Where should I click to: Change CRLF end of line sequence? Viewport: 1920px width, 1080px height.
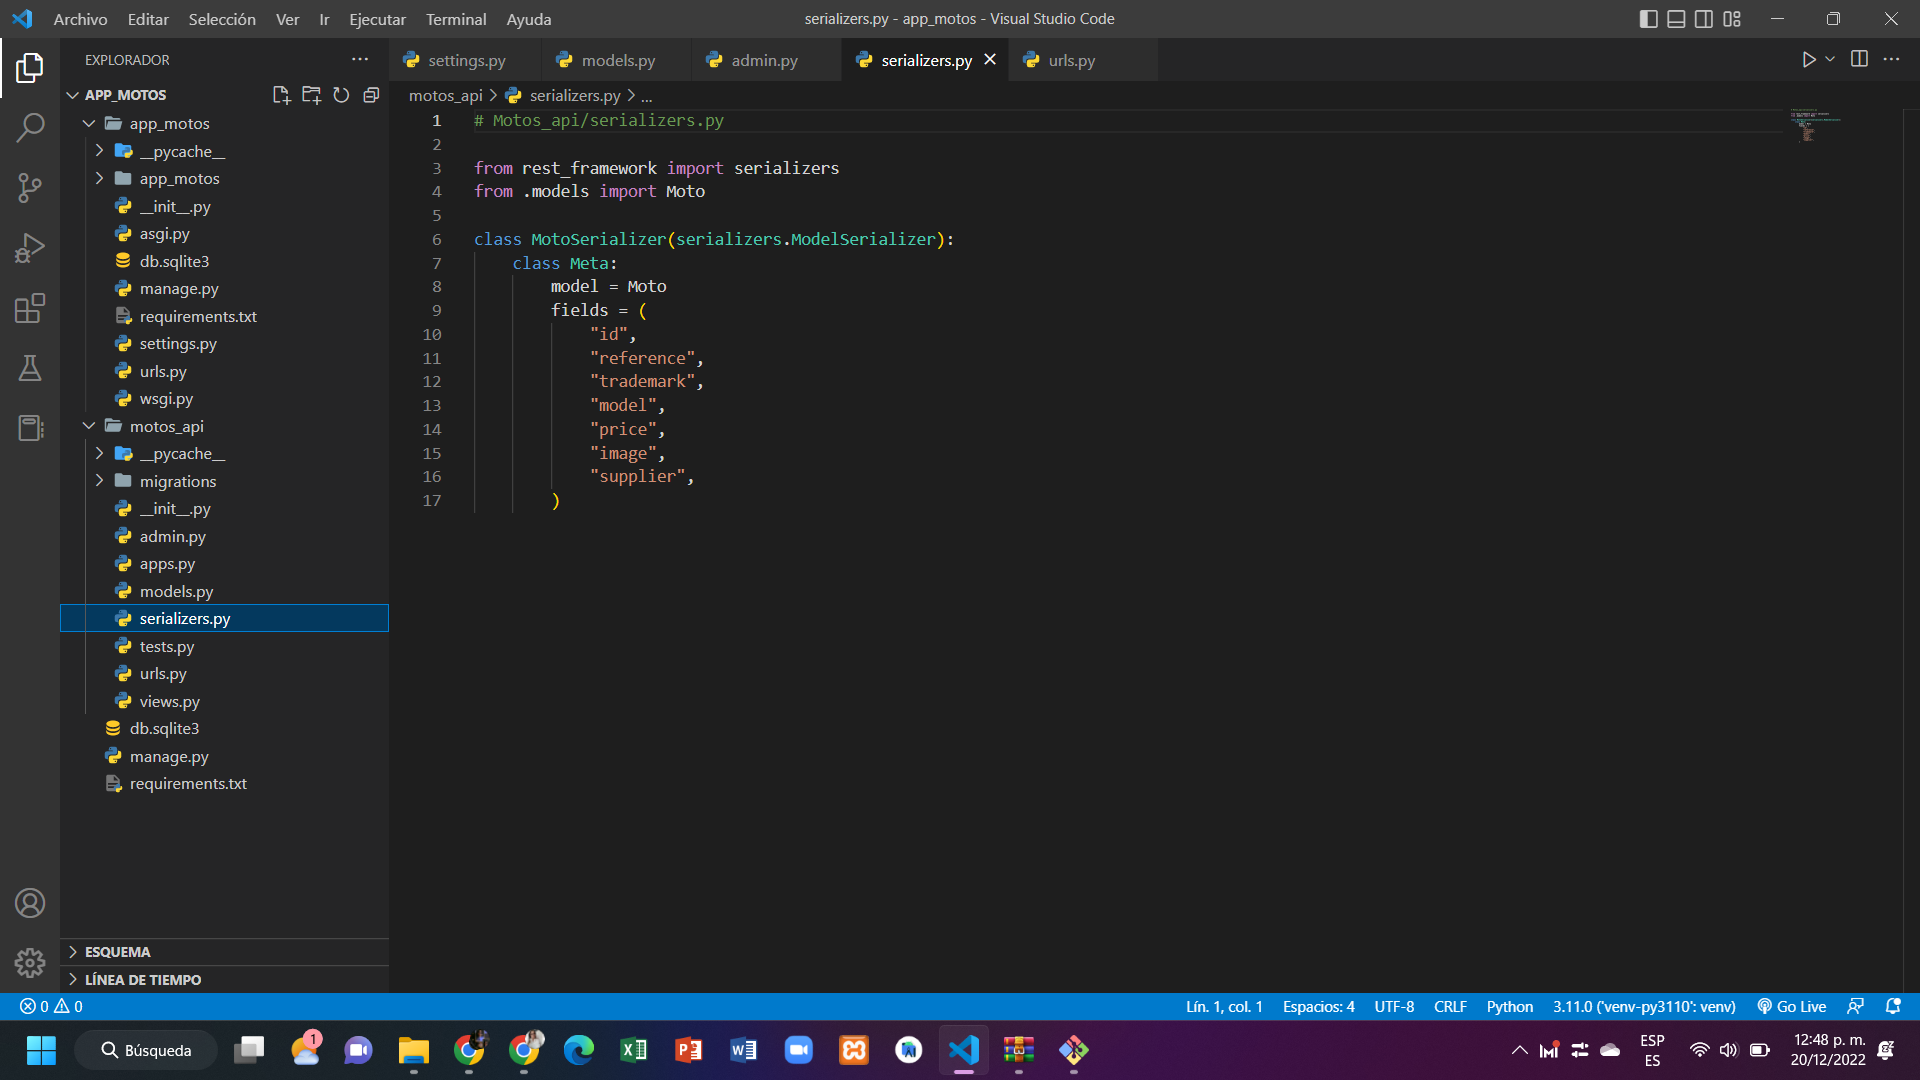(1450, 1006)
